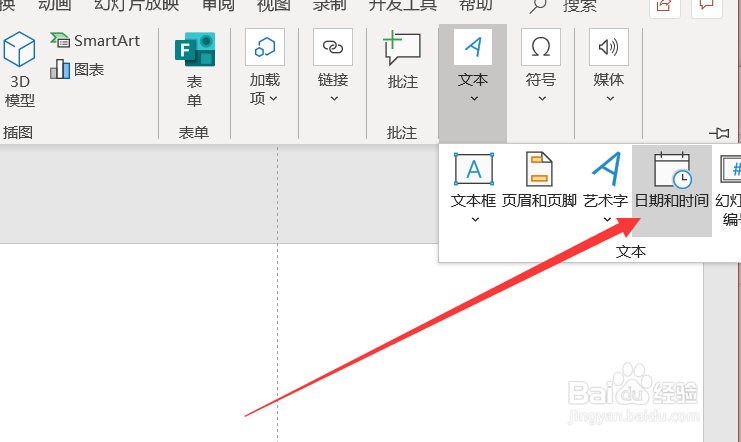Open the Developer (开发工具) tab

[403, 6]
